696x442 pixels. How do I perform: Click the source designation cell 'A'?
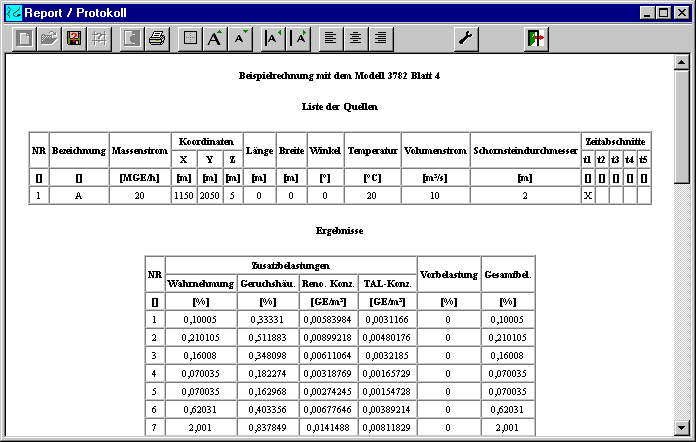(x=79, y=196)
